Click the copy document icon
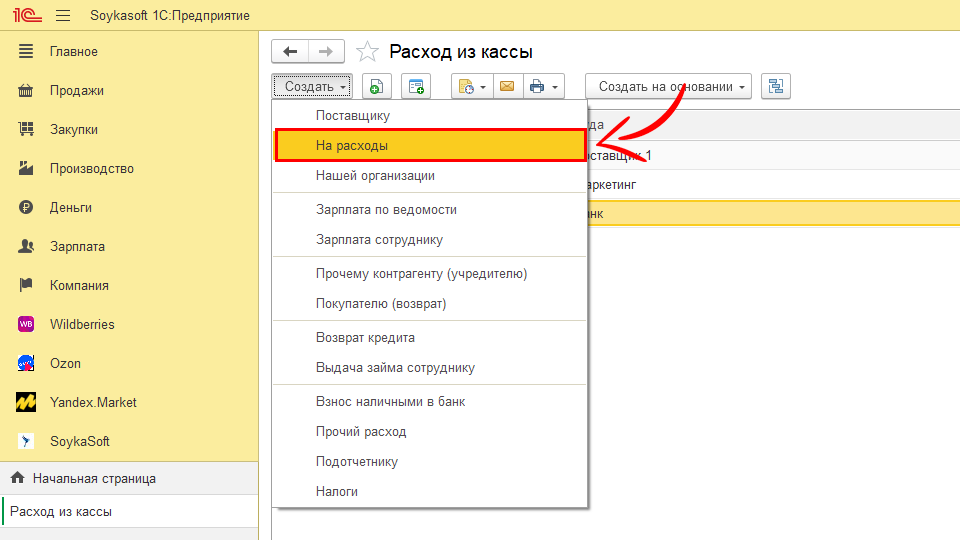 (x=376, y=87)
